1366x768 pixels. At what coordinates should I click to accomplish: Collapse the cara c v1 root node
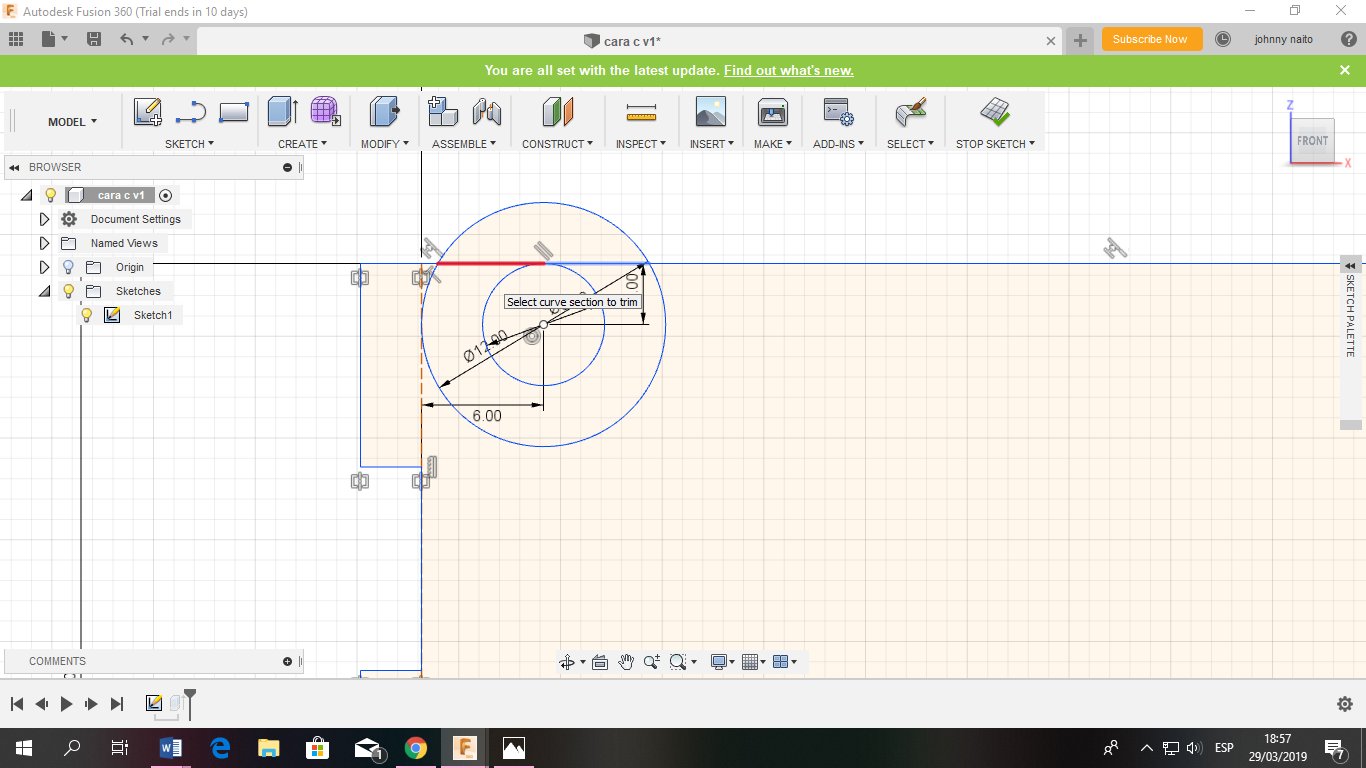27,195
